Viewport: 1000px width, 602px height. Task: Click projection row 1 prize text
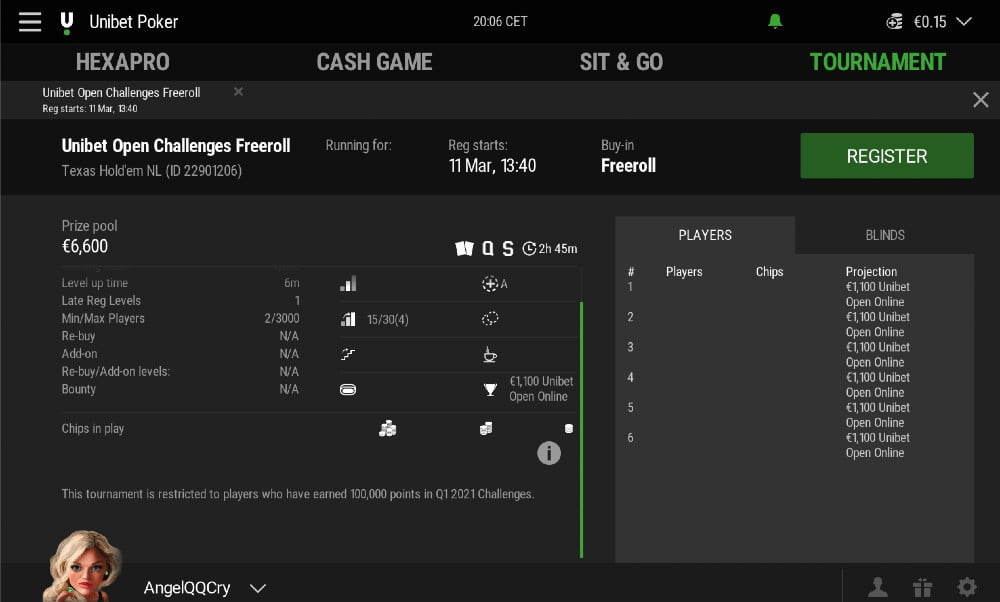click(x=878, y=295)
